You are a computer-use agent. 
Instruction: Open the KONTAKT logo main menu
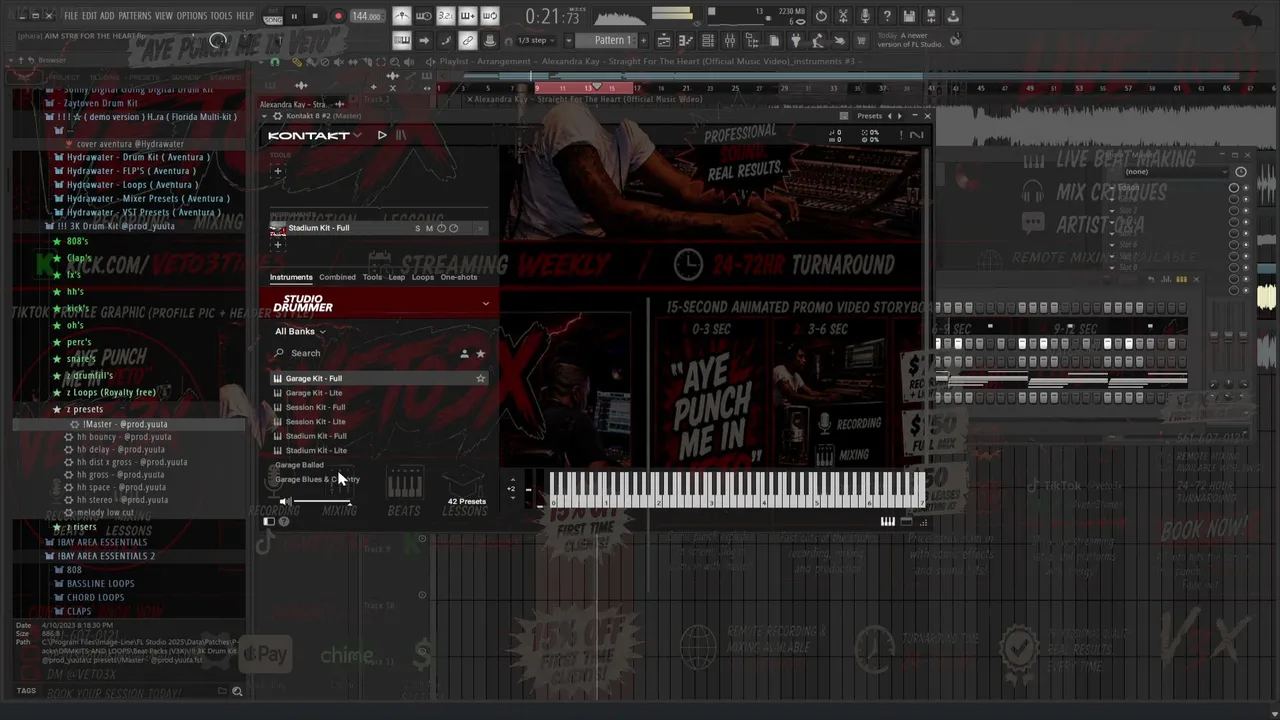tap(315, 135)
